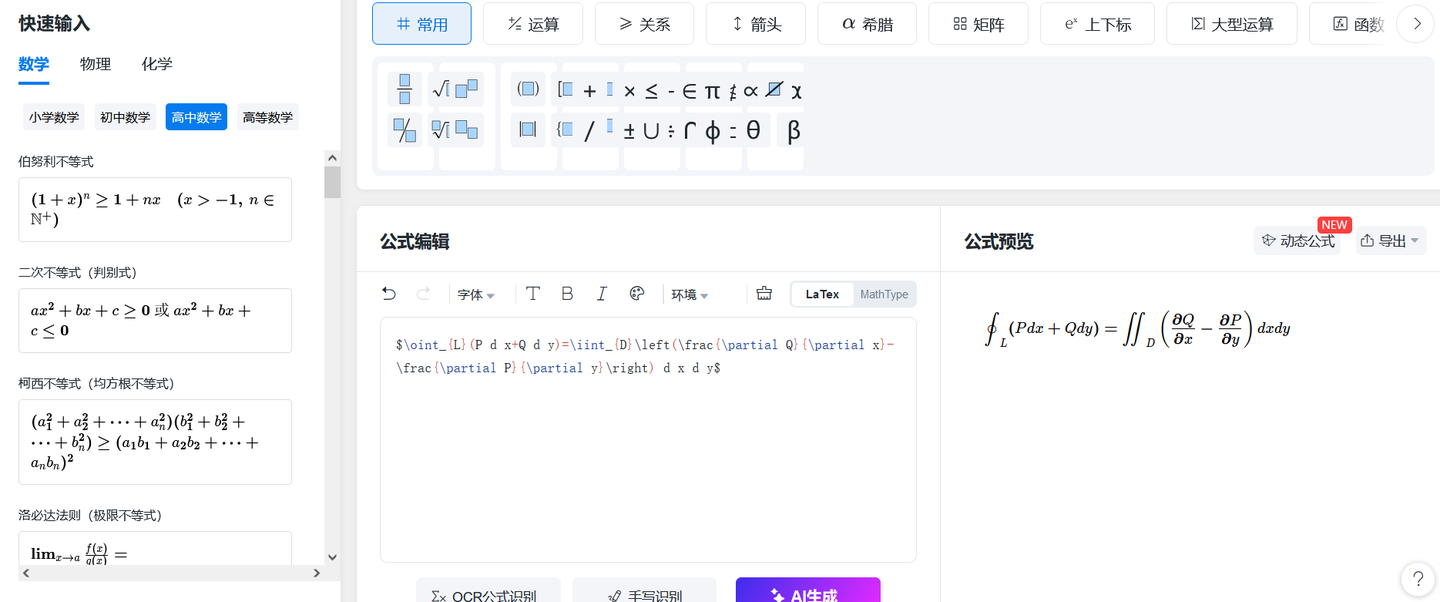Open the help question mark button
Screen dimensions: 1440x602
1417,577
